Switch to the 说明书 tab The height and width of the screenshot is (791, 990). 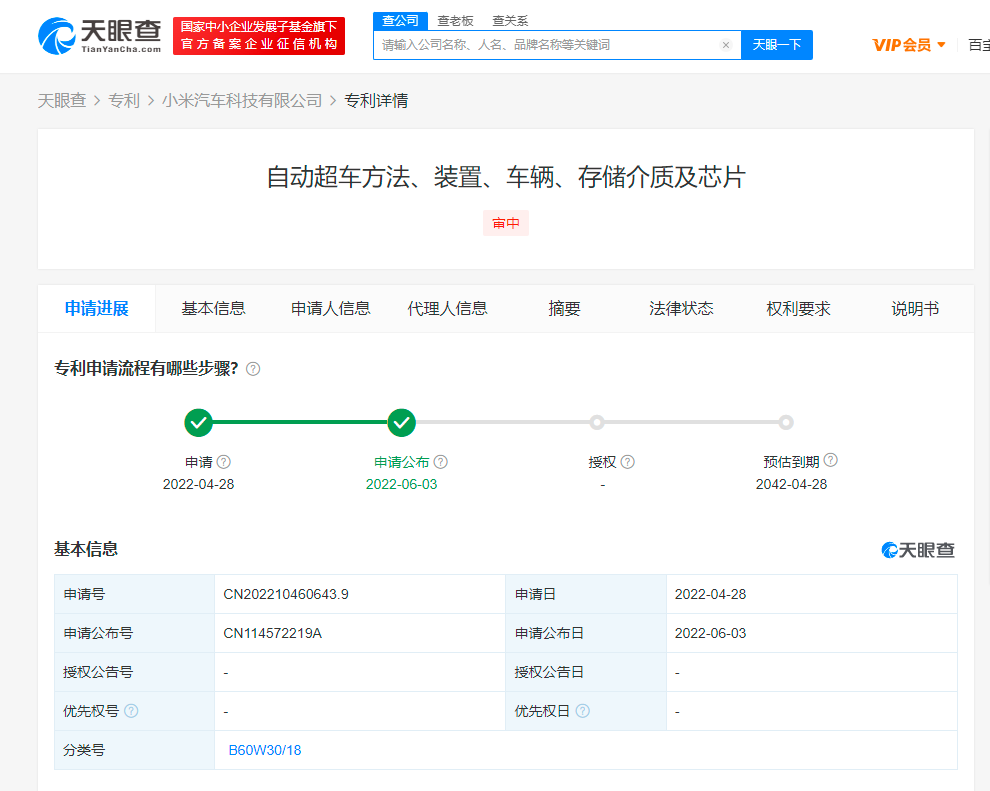914,309
